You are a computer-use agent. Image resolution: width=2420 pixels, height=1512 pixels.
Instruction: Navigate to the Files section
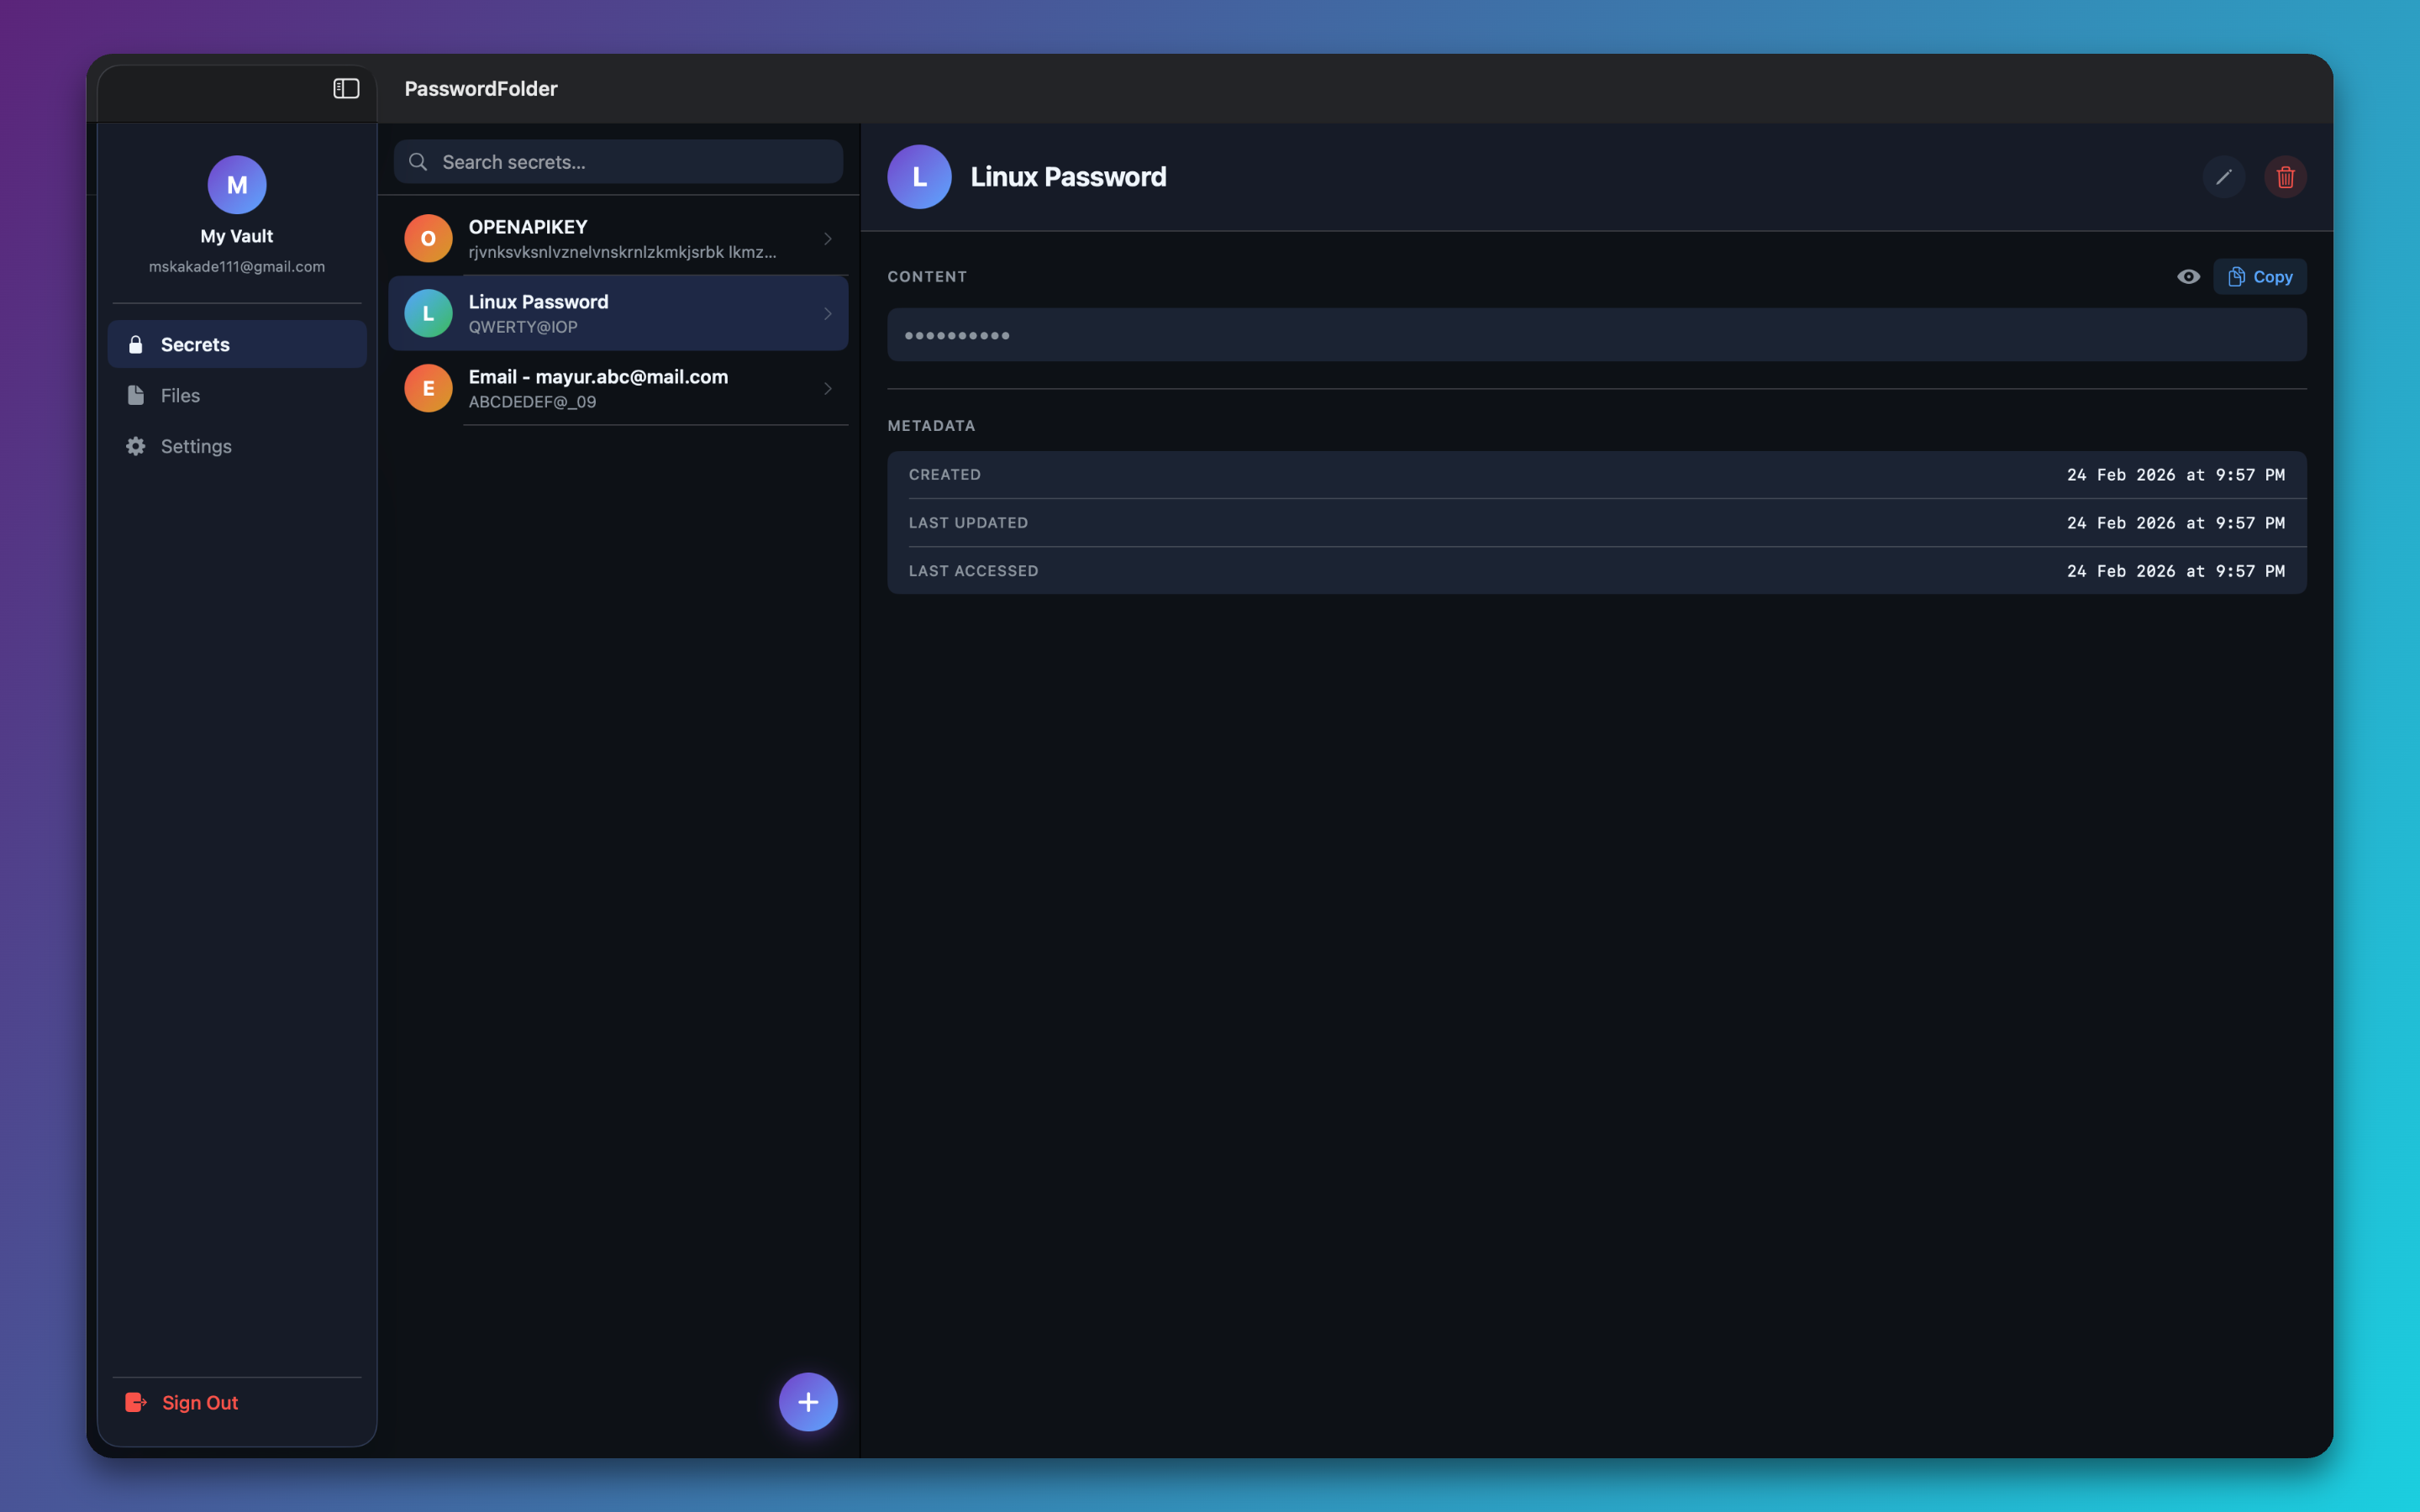pos(180,395)
